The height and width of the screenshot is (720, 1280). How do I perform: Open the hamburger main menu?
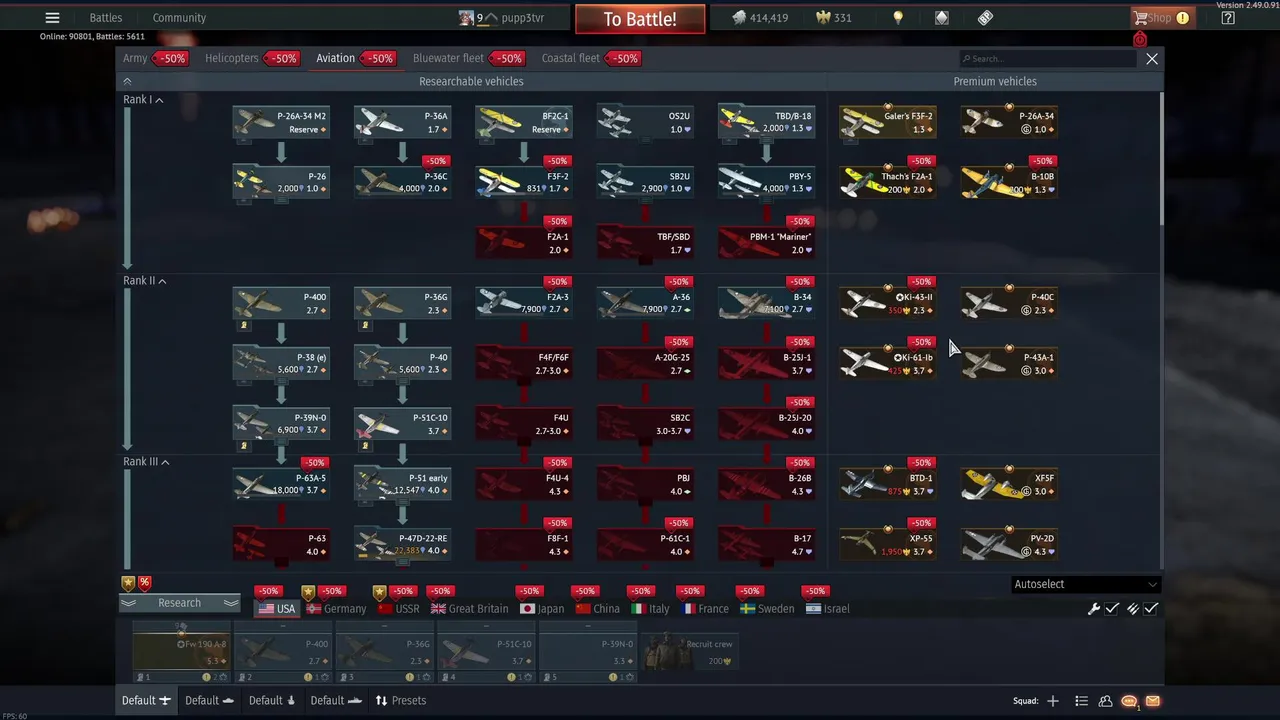pos(52,17)
